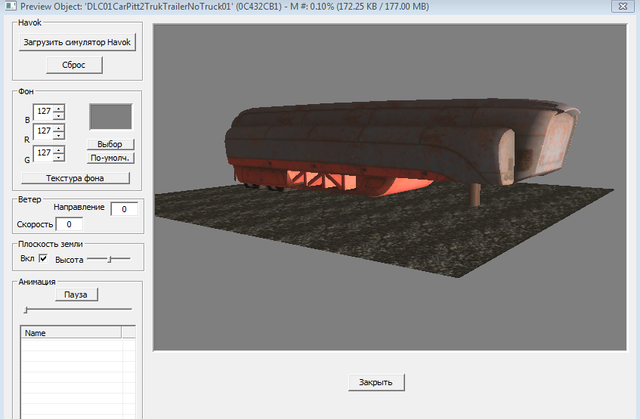The width and height of the screenshot is (640, 419).
Task: Click the 'Пауза' animation button
Action: 77,295
